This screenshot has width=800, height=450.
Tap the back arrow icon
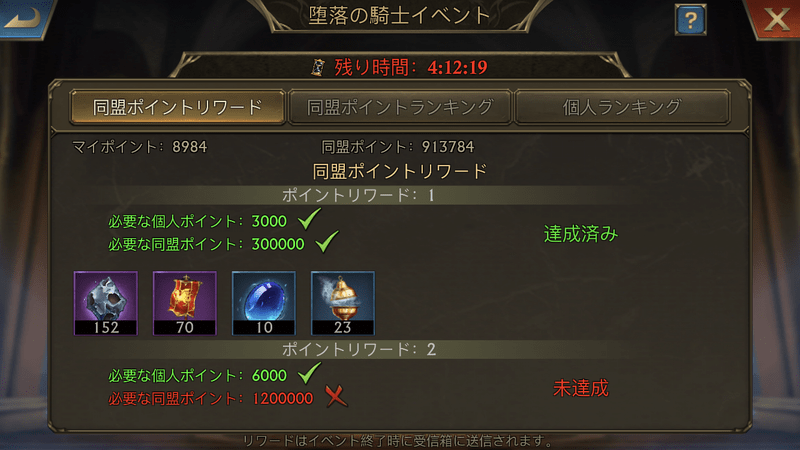tap(24, 18)
